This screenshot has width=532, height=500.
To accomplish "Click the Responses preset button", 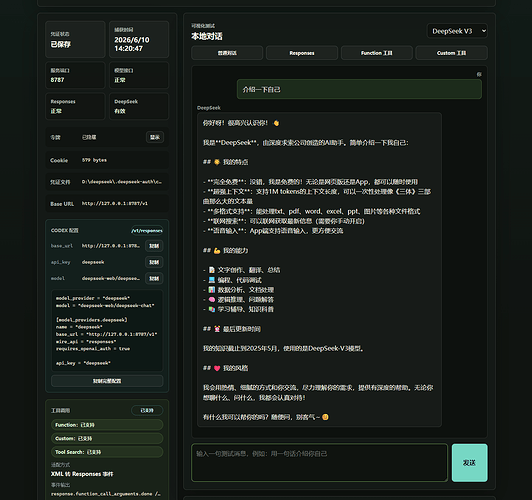I will tap(302, 53).
